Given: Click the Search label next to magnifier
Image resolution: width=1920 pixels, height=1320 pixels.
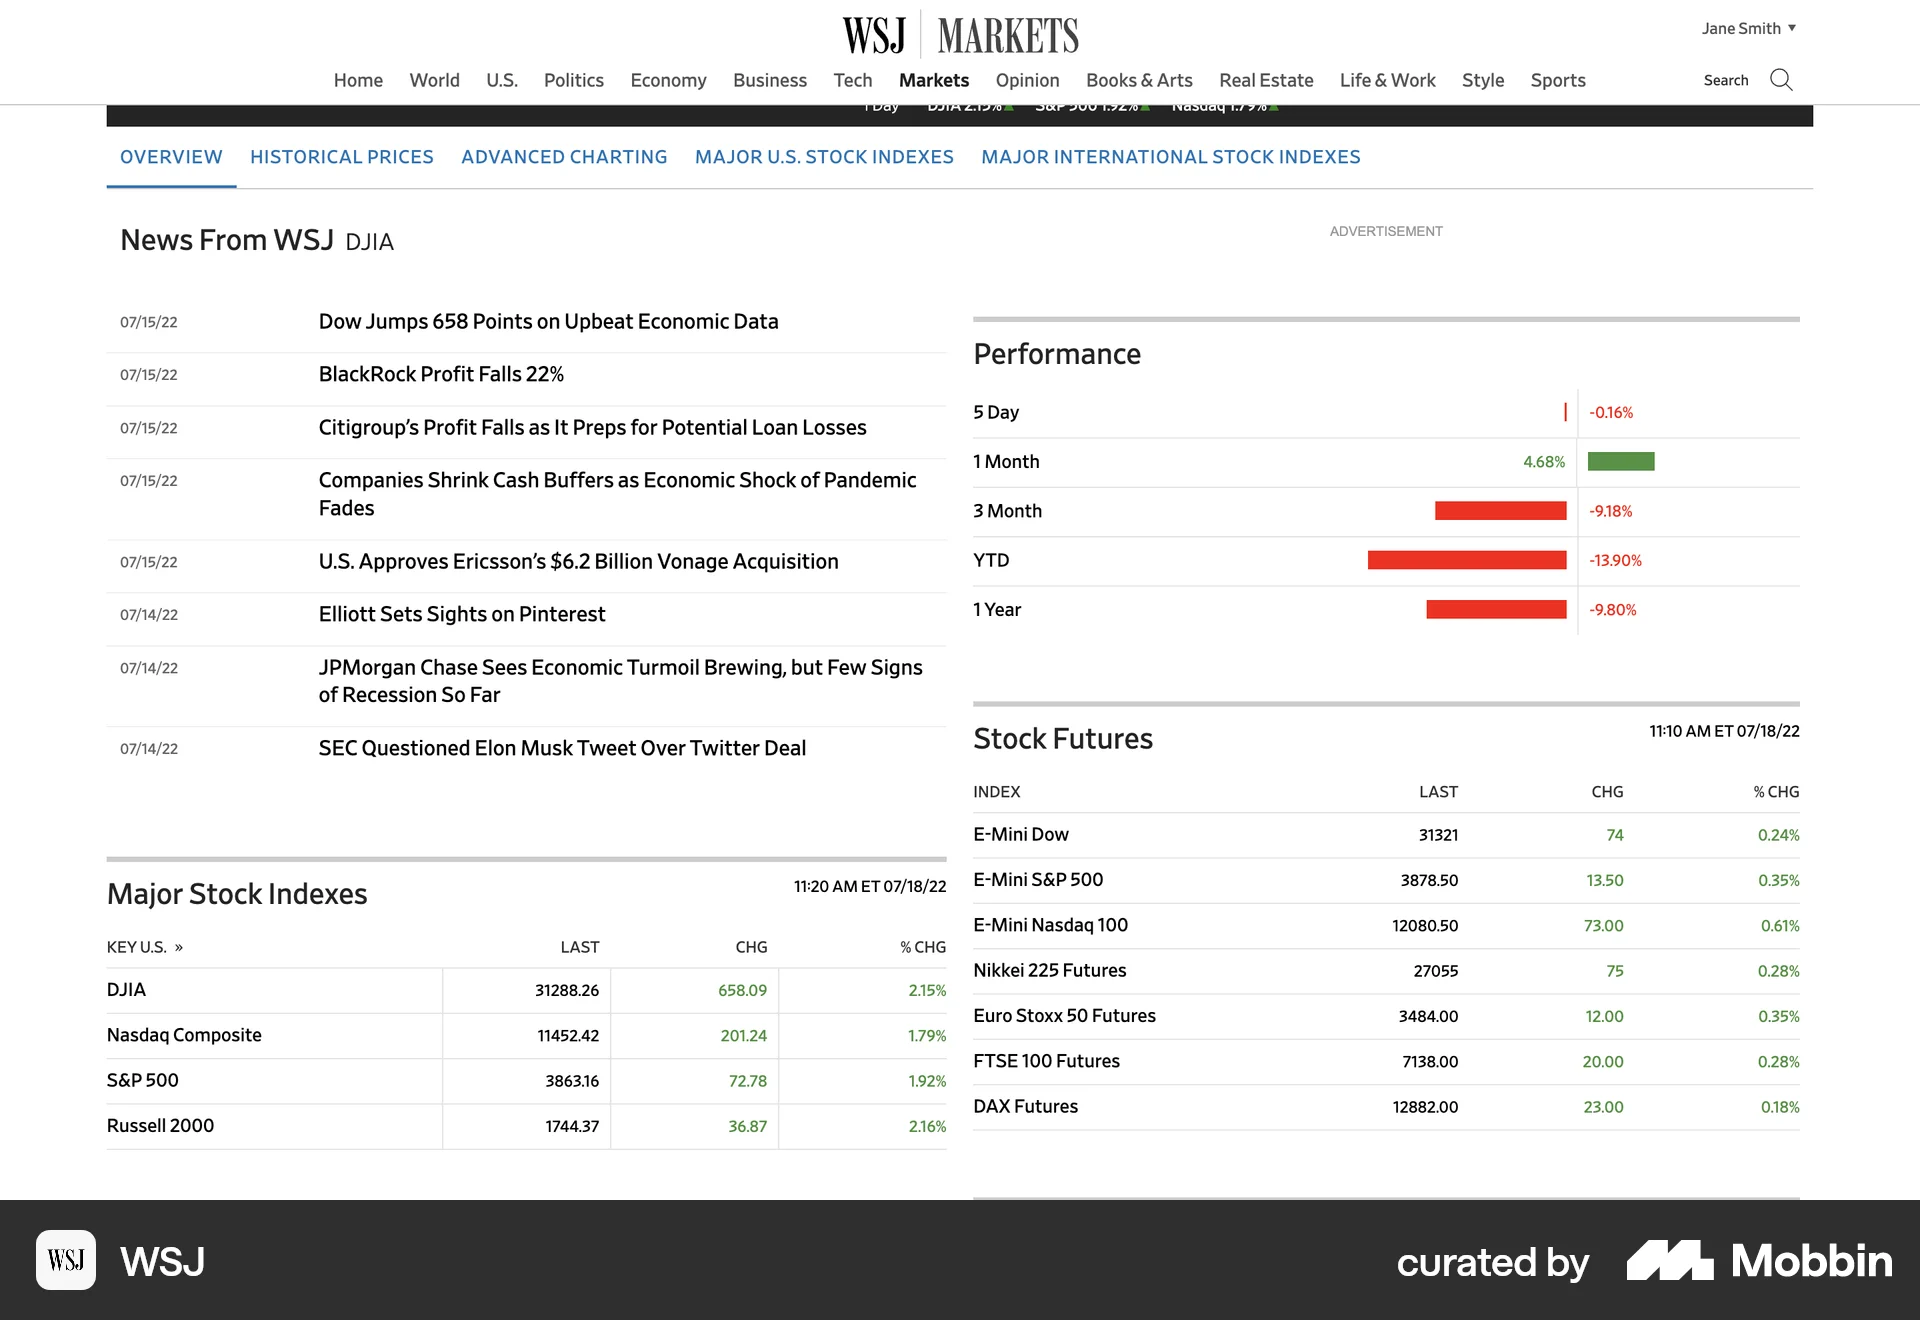Looking at the screenshot, I should [1727, 80].
